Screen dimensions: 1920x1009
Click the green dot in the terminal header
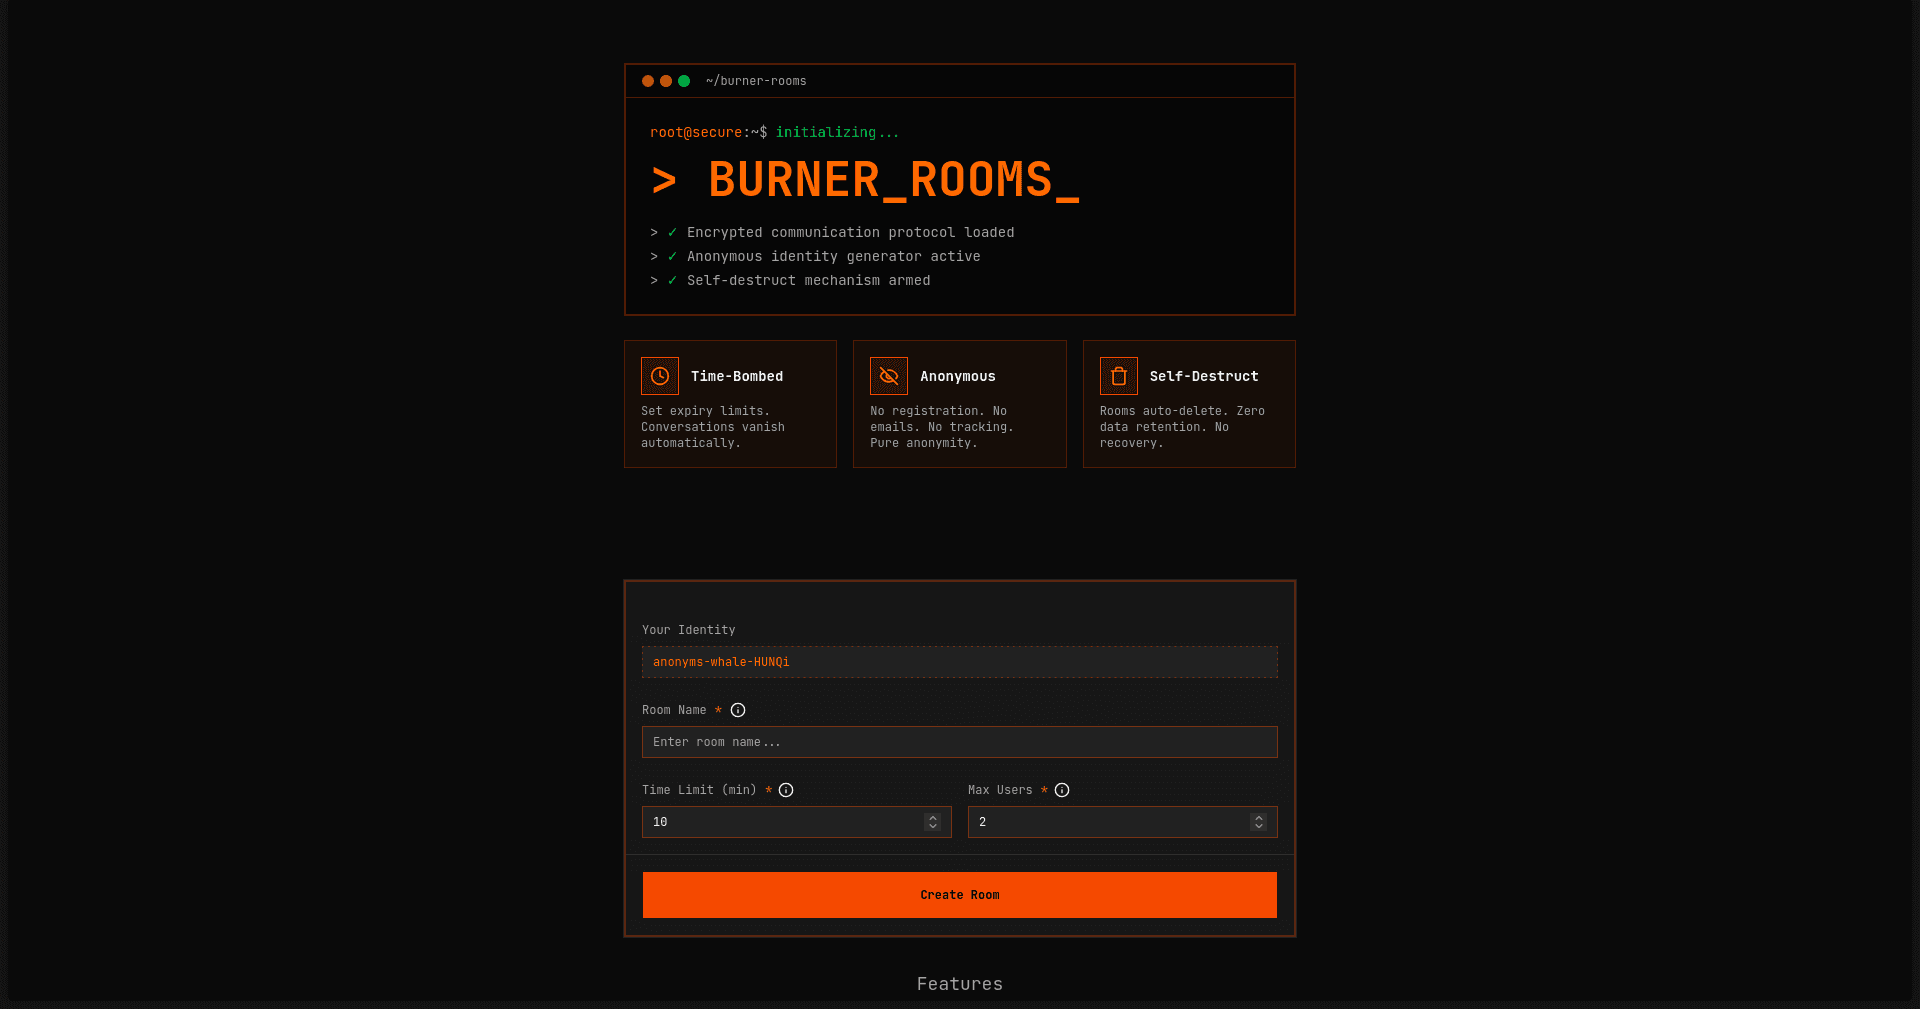tap(683, 81)
